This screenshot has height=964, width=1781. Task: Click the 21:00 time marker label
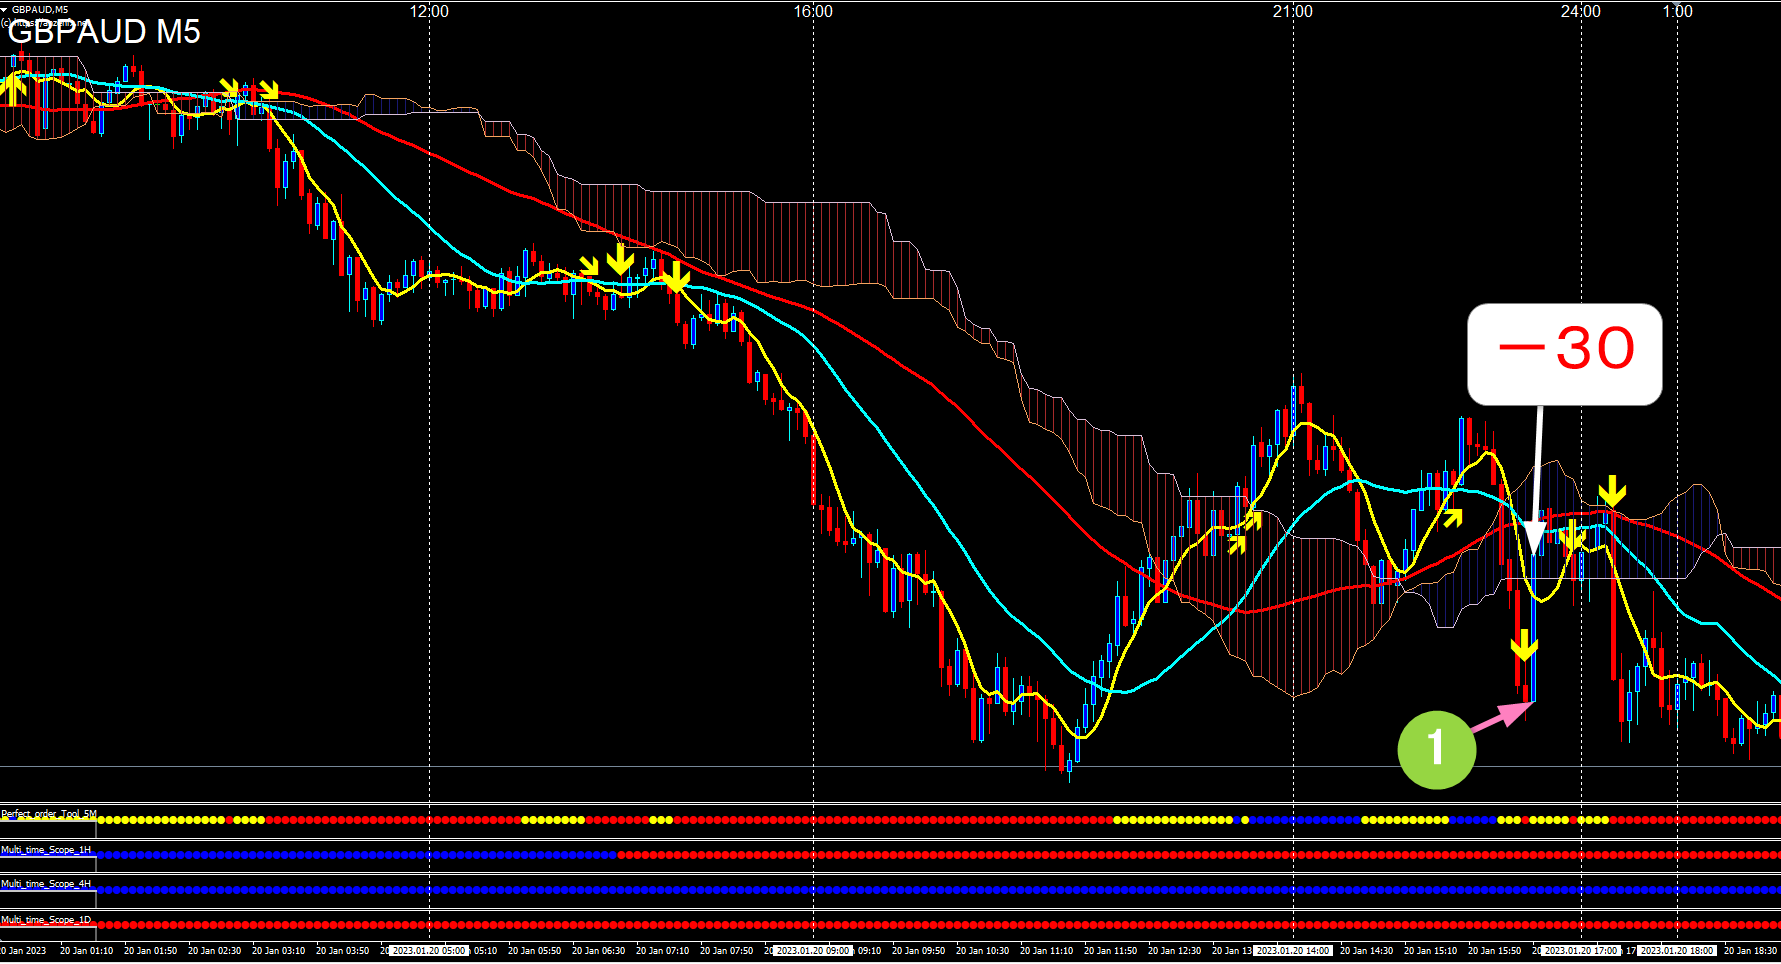[1293, 11]
